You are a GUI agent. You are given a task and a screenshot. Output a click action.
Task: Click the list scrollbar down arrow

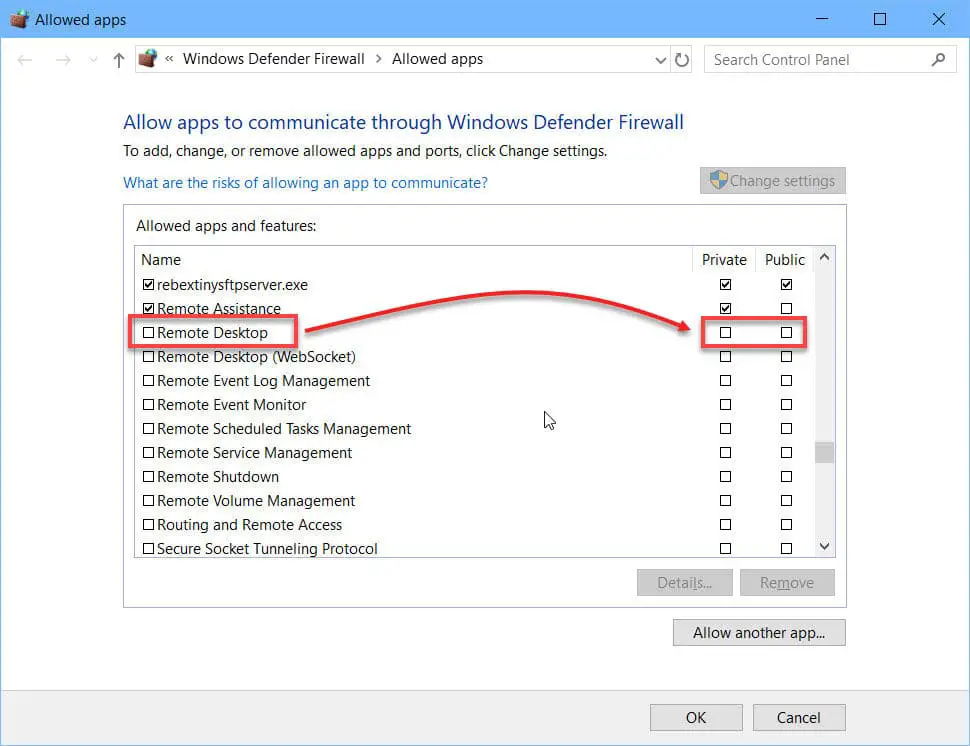tap(824, 546)
